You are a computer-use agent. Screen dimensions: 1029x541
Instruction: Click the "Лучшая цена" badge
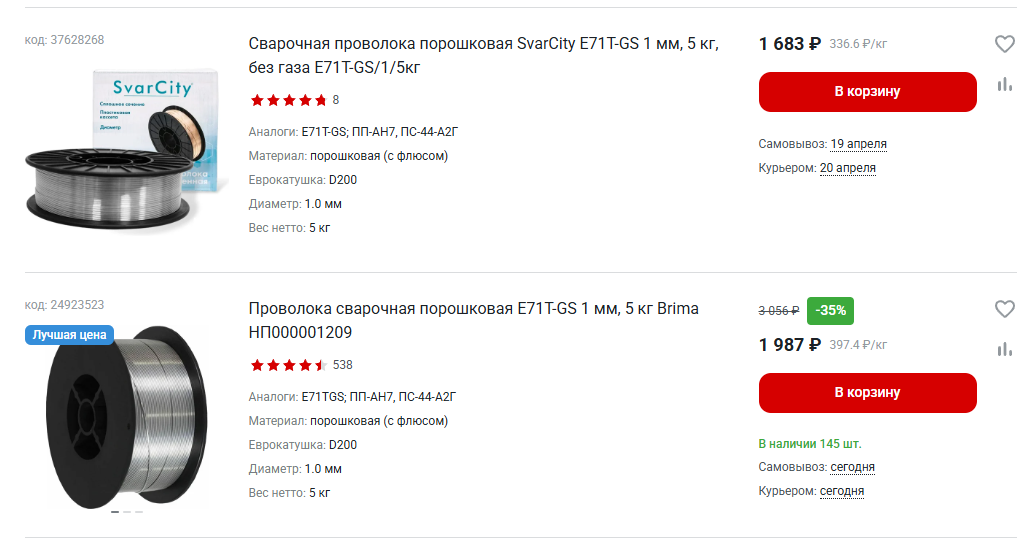(x=69, y=335)
